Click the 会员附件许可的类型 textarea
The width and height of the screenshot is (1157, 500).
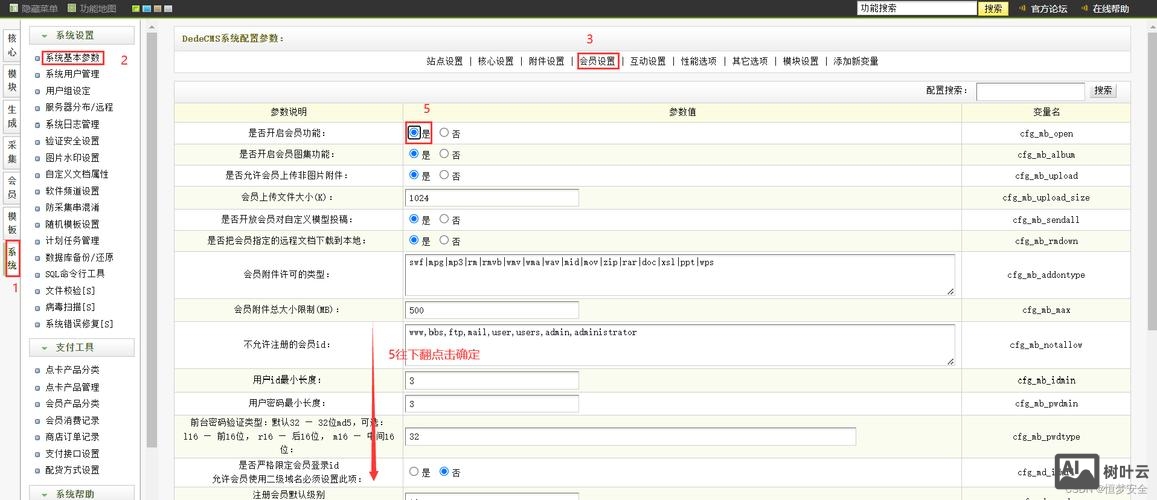point(680,275)
